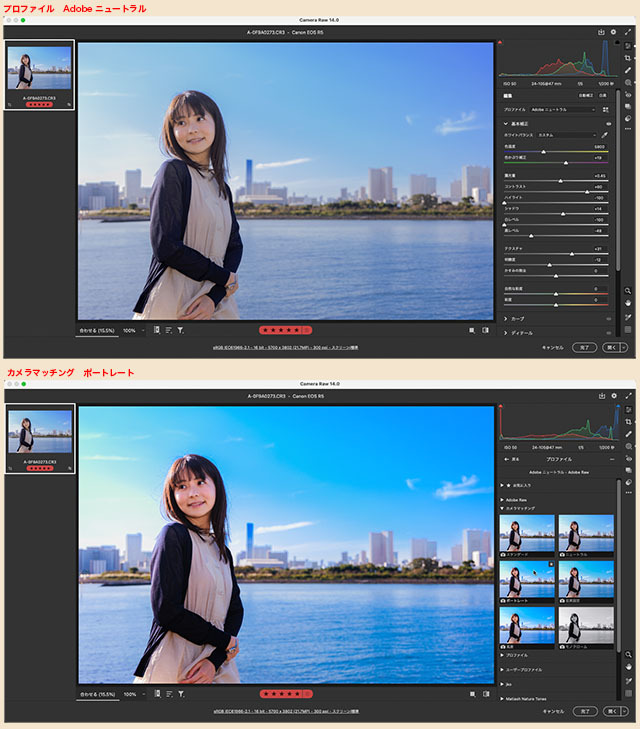Expand the ディテール panel
The width and height of the screenshot is (640, 729).
[506, 332]
